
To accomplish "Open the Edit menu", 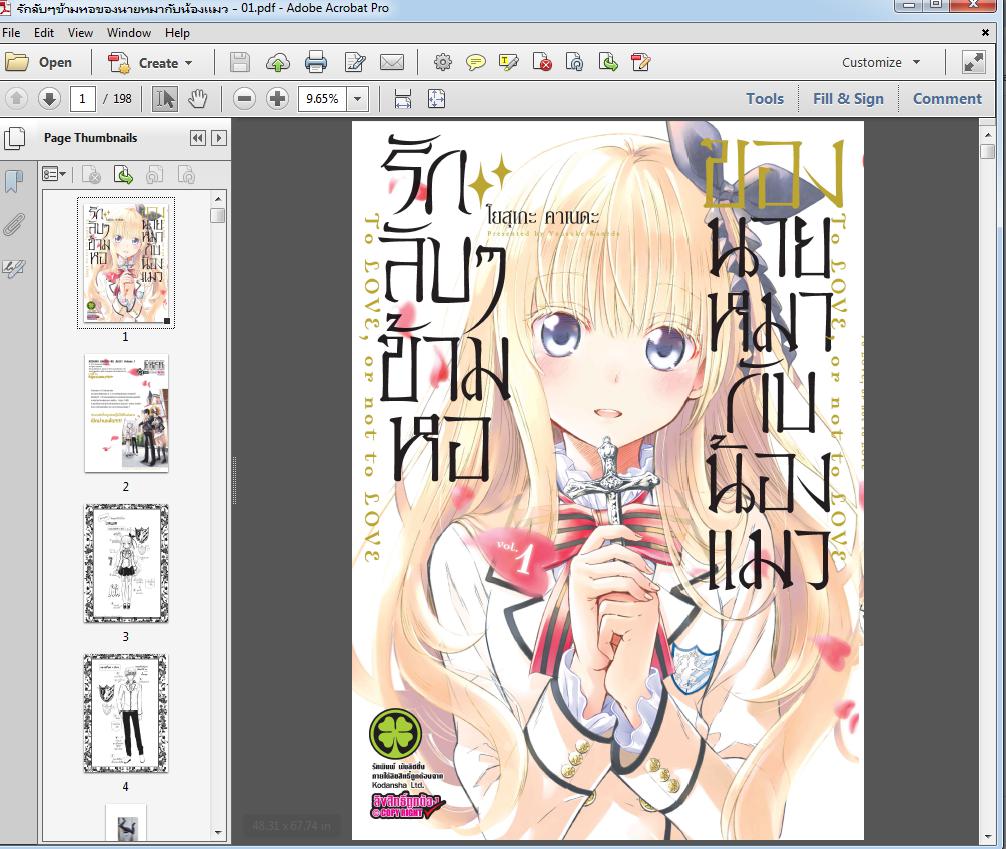I will coord(44,33).
